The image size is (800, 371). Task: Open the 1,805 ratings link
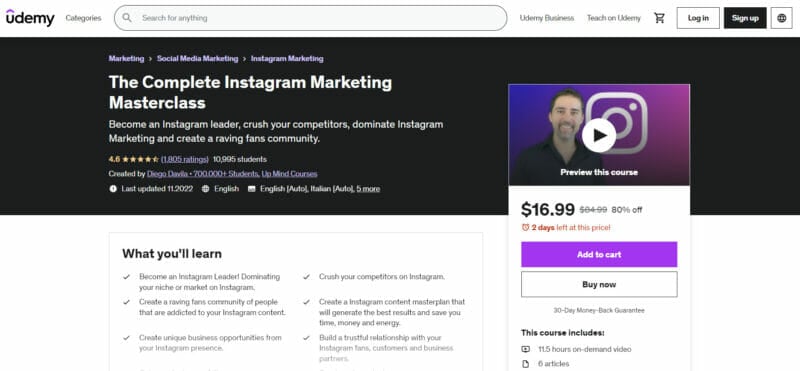pos(185,159)
